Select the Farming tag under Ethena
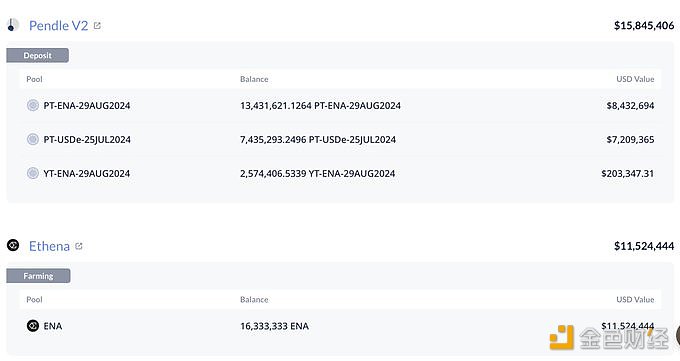Image resolution: width=680 pixels, height=361 pixels. pos(38,276)
